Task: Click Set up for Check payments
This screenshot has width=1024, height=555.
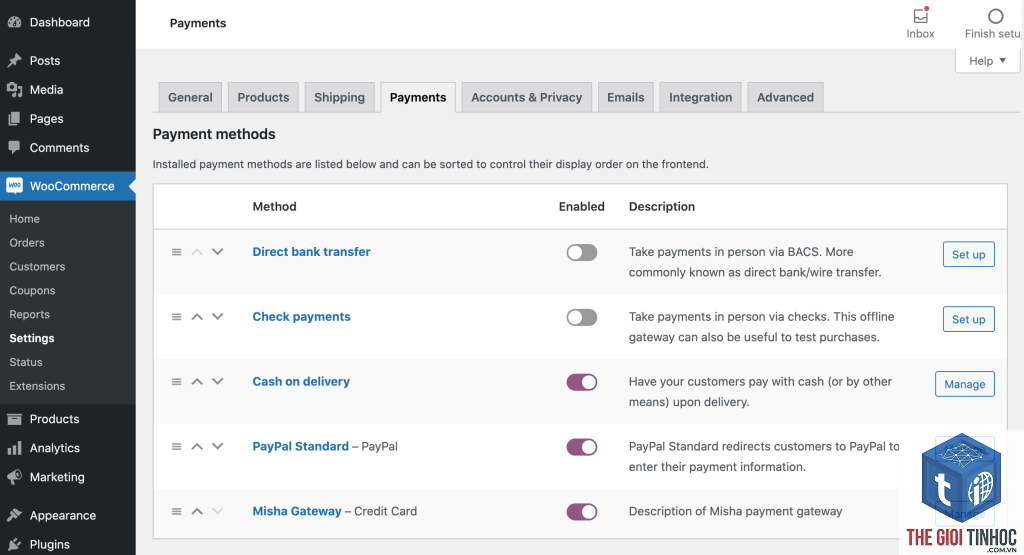Action: click(968, 319)
